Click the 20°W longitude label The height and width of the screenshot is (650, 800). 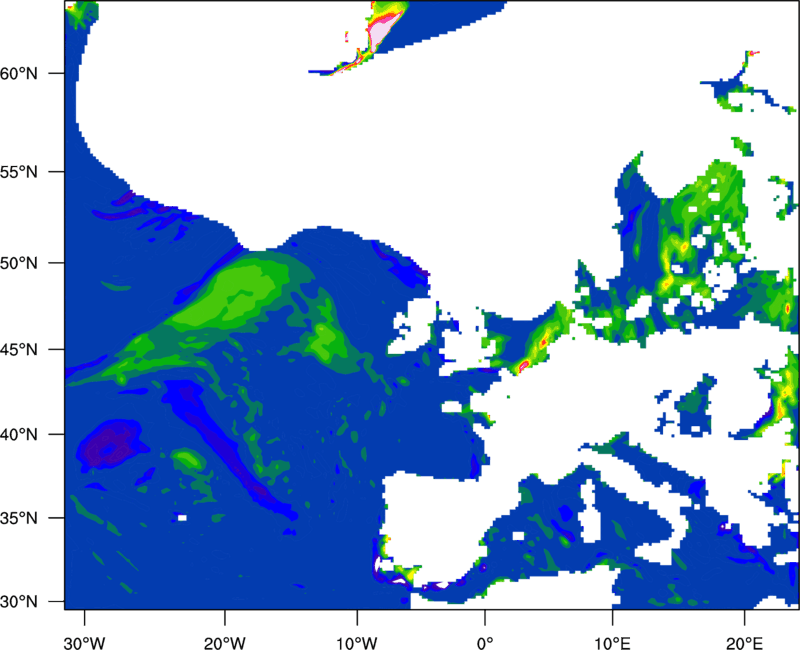(224, 643)
